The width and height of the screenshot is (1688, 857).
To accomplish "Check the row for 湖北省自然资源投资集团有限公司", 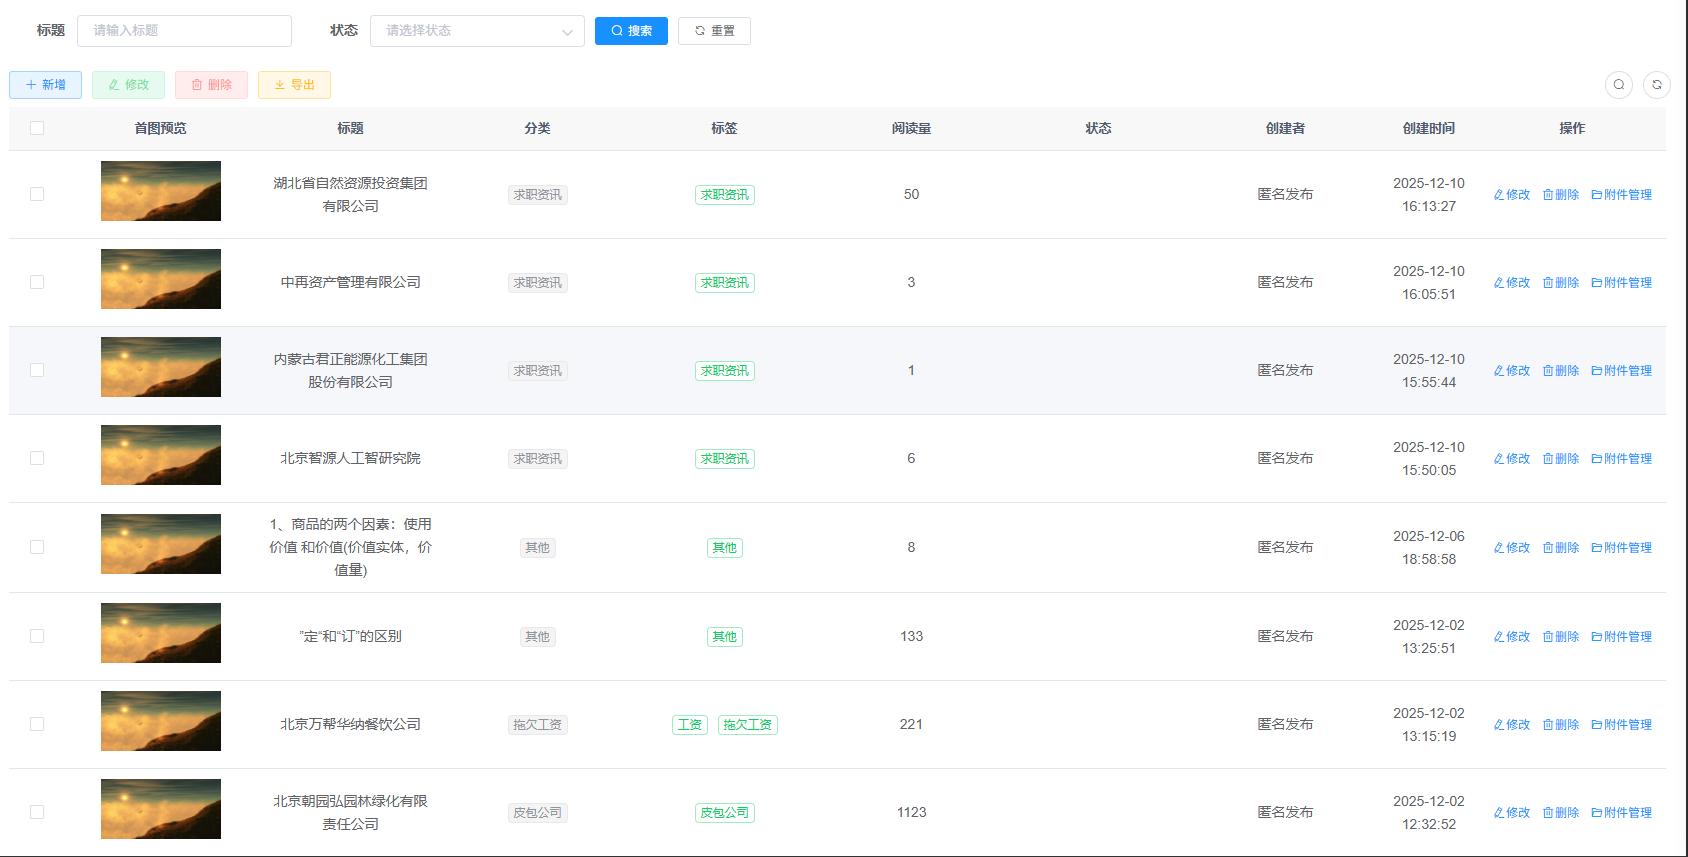I will click(37, 194).
